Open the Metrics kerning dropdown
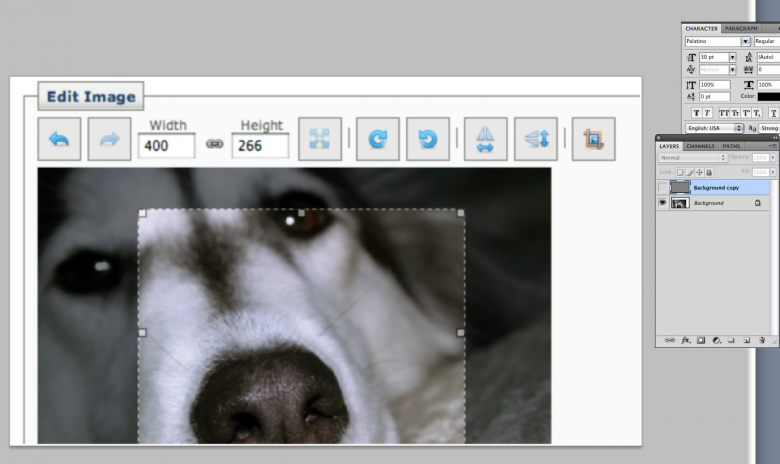 [732, 70]
